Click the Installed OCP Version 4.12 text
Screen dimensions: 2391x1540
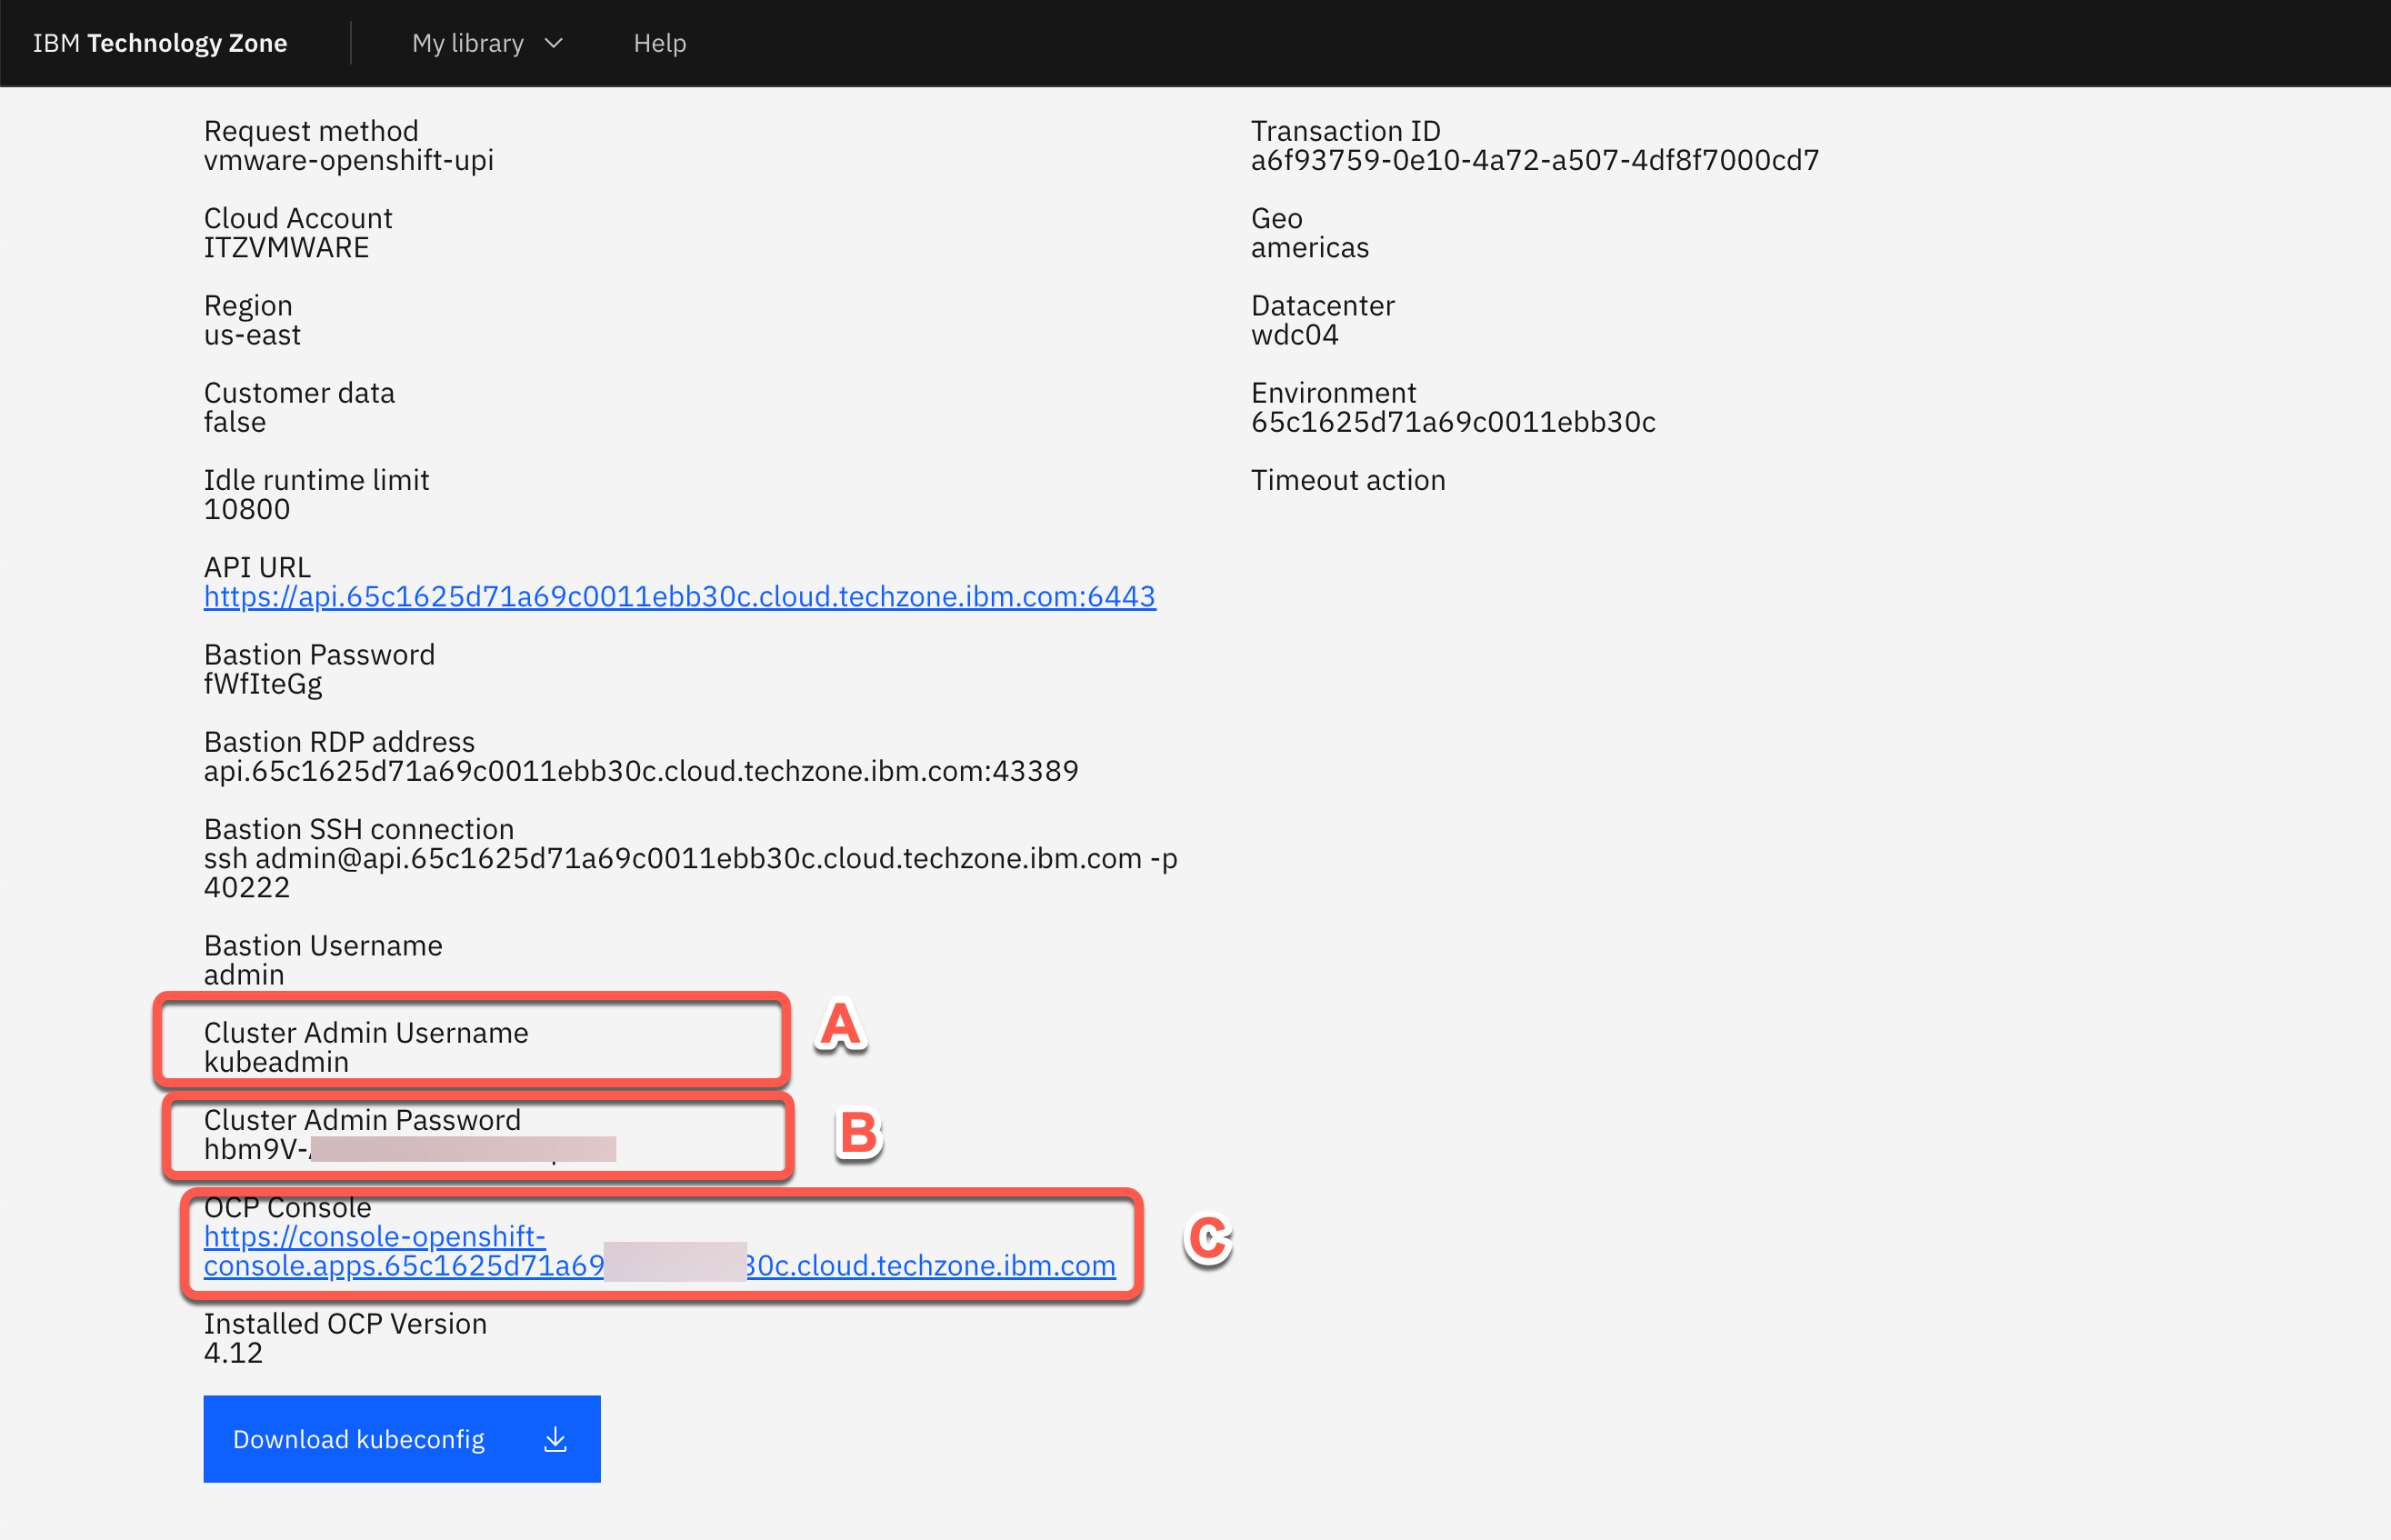pos(233,1353)
